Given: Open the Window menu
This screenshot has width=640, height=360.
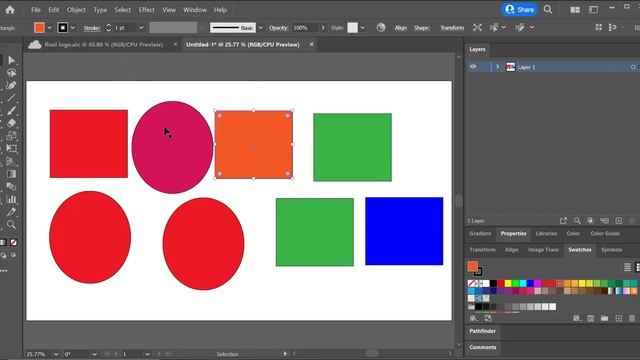Looking at the screenshot, I should click(195, 10).
